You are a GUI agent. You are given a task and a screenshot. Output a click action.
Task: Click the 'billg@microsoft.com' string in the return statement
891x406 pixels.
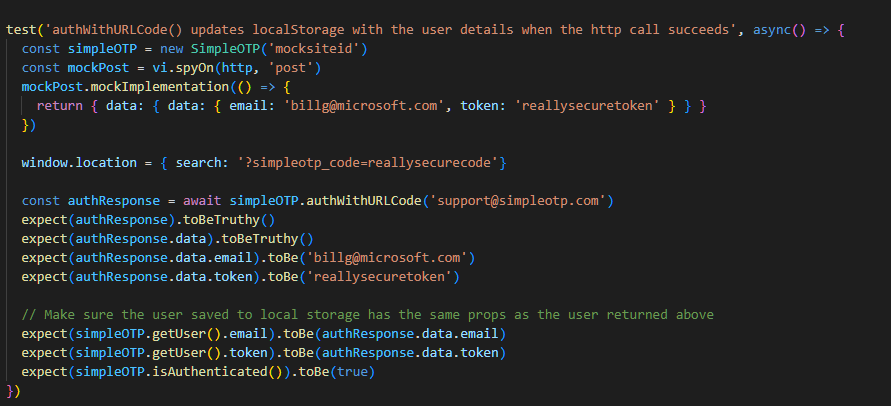363,106
